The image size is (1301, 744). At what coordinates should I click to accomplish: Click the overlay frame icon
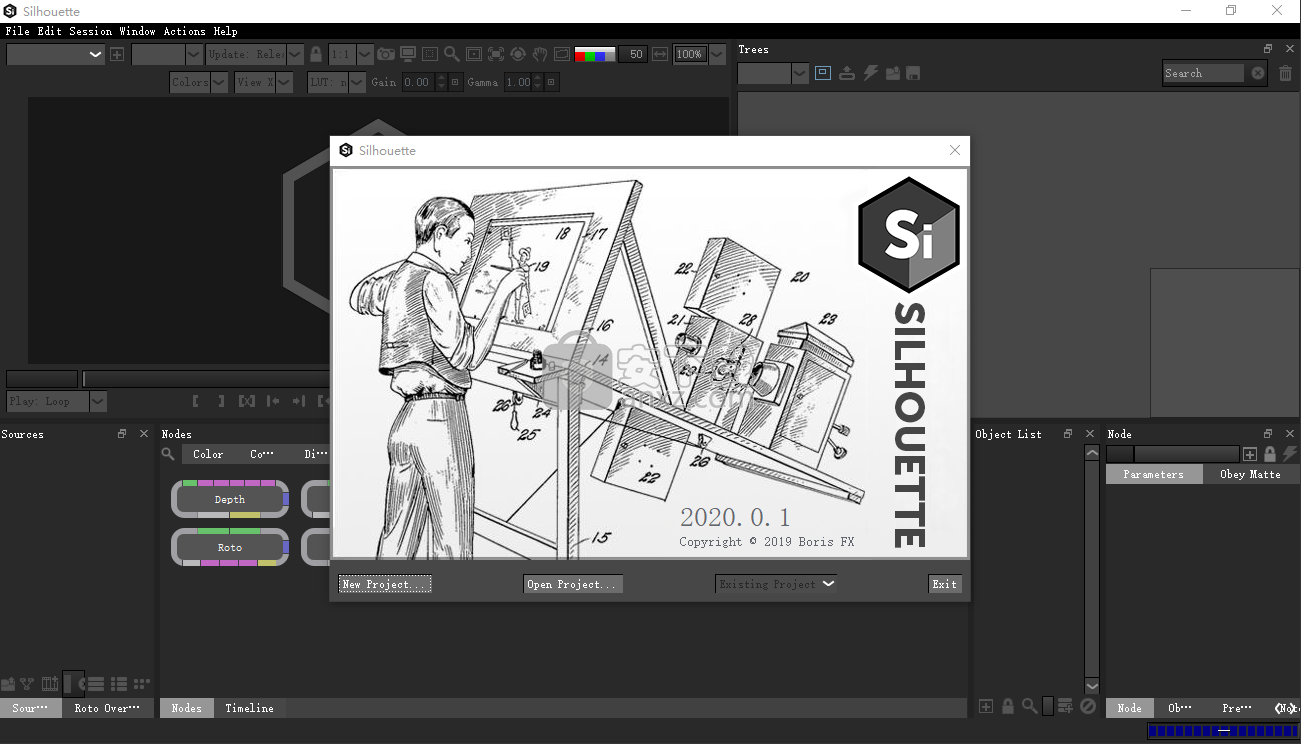tap(562, 54)
